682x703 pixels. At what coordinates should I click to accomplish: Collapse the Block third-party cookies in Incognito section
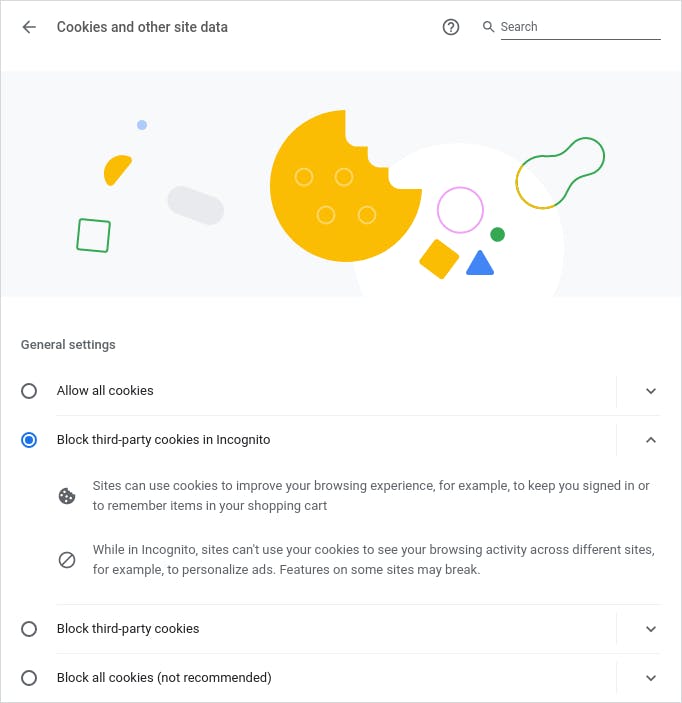tap(651, 440)
